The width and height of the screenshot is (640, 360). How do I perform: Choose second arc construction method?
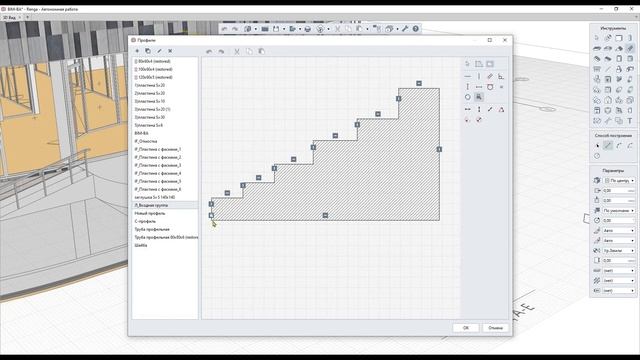point(630,145)
